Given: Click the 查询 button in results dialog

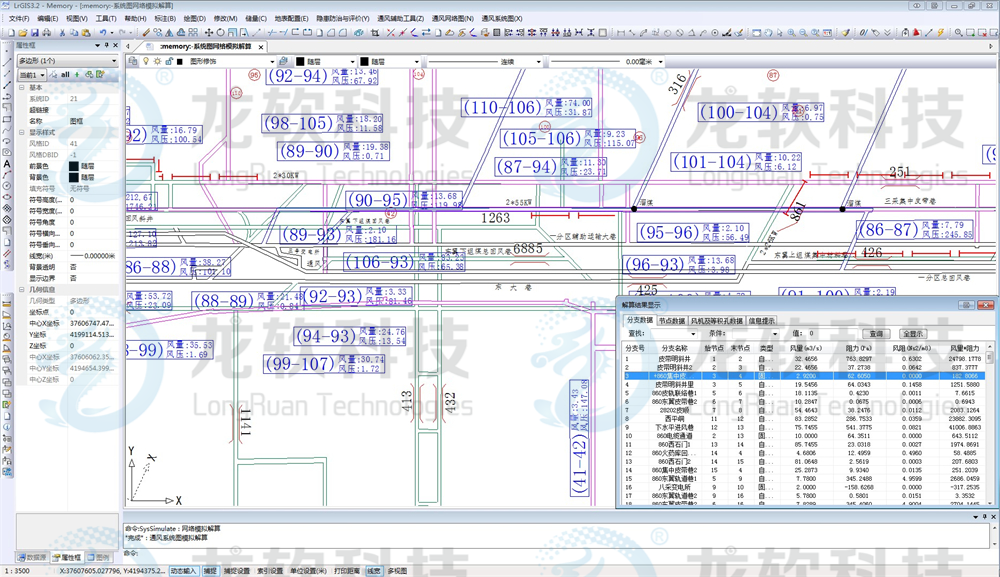Looking at the screenshot, I should pyautogui.click(x=876, y=333).
